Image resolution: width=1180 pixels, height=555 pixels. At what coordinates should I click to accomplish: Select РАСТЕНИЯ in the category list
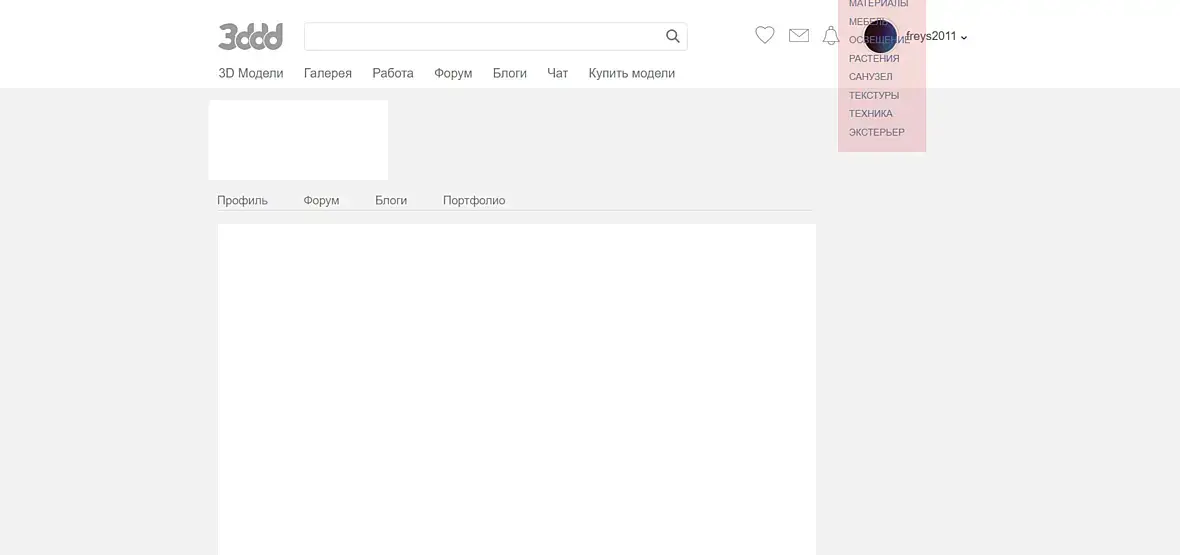874,58
